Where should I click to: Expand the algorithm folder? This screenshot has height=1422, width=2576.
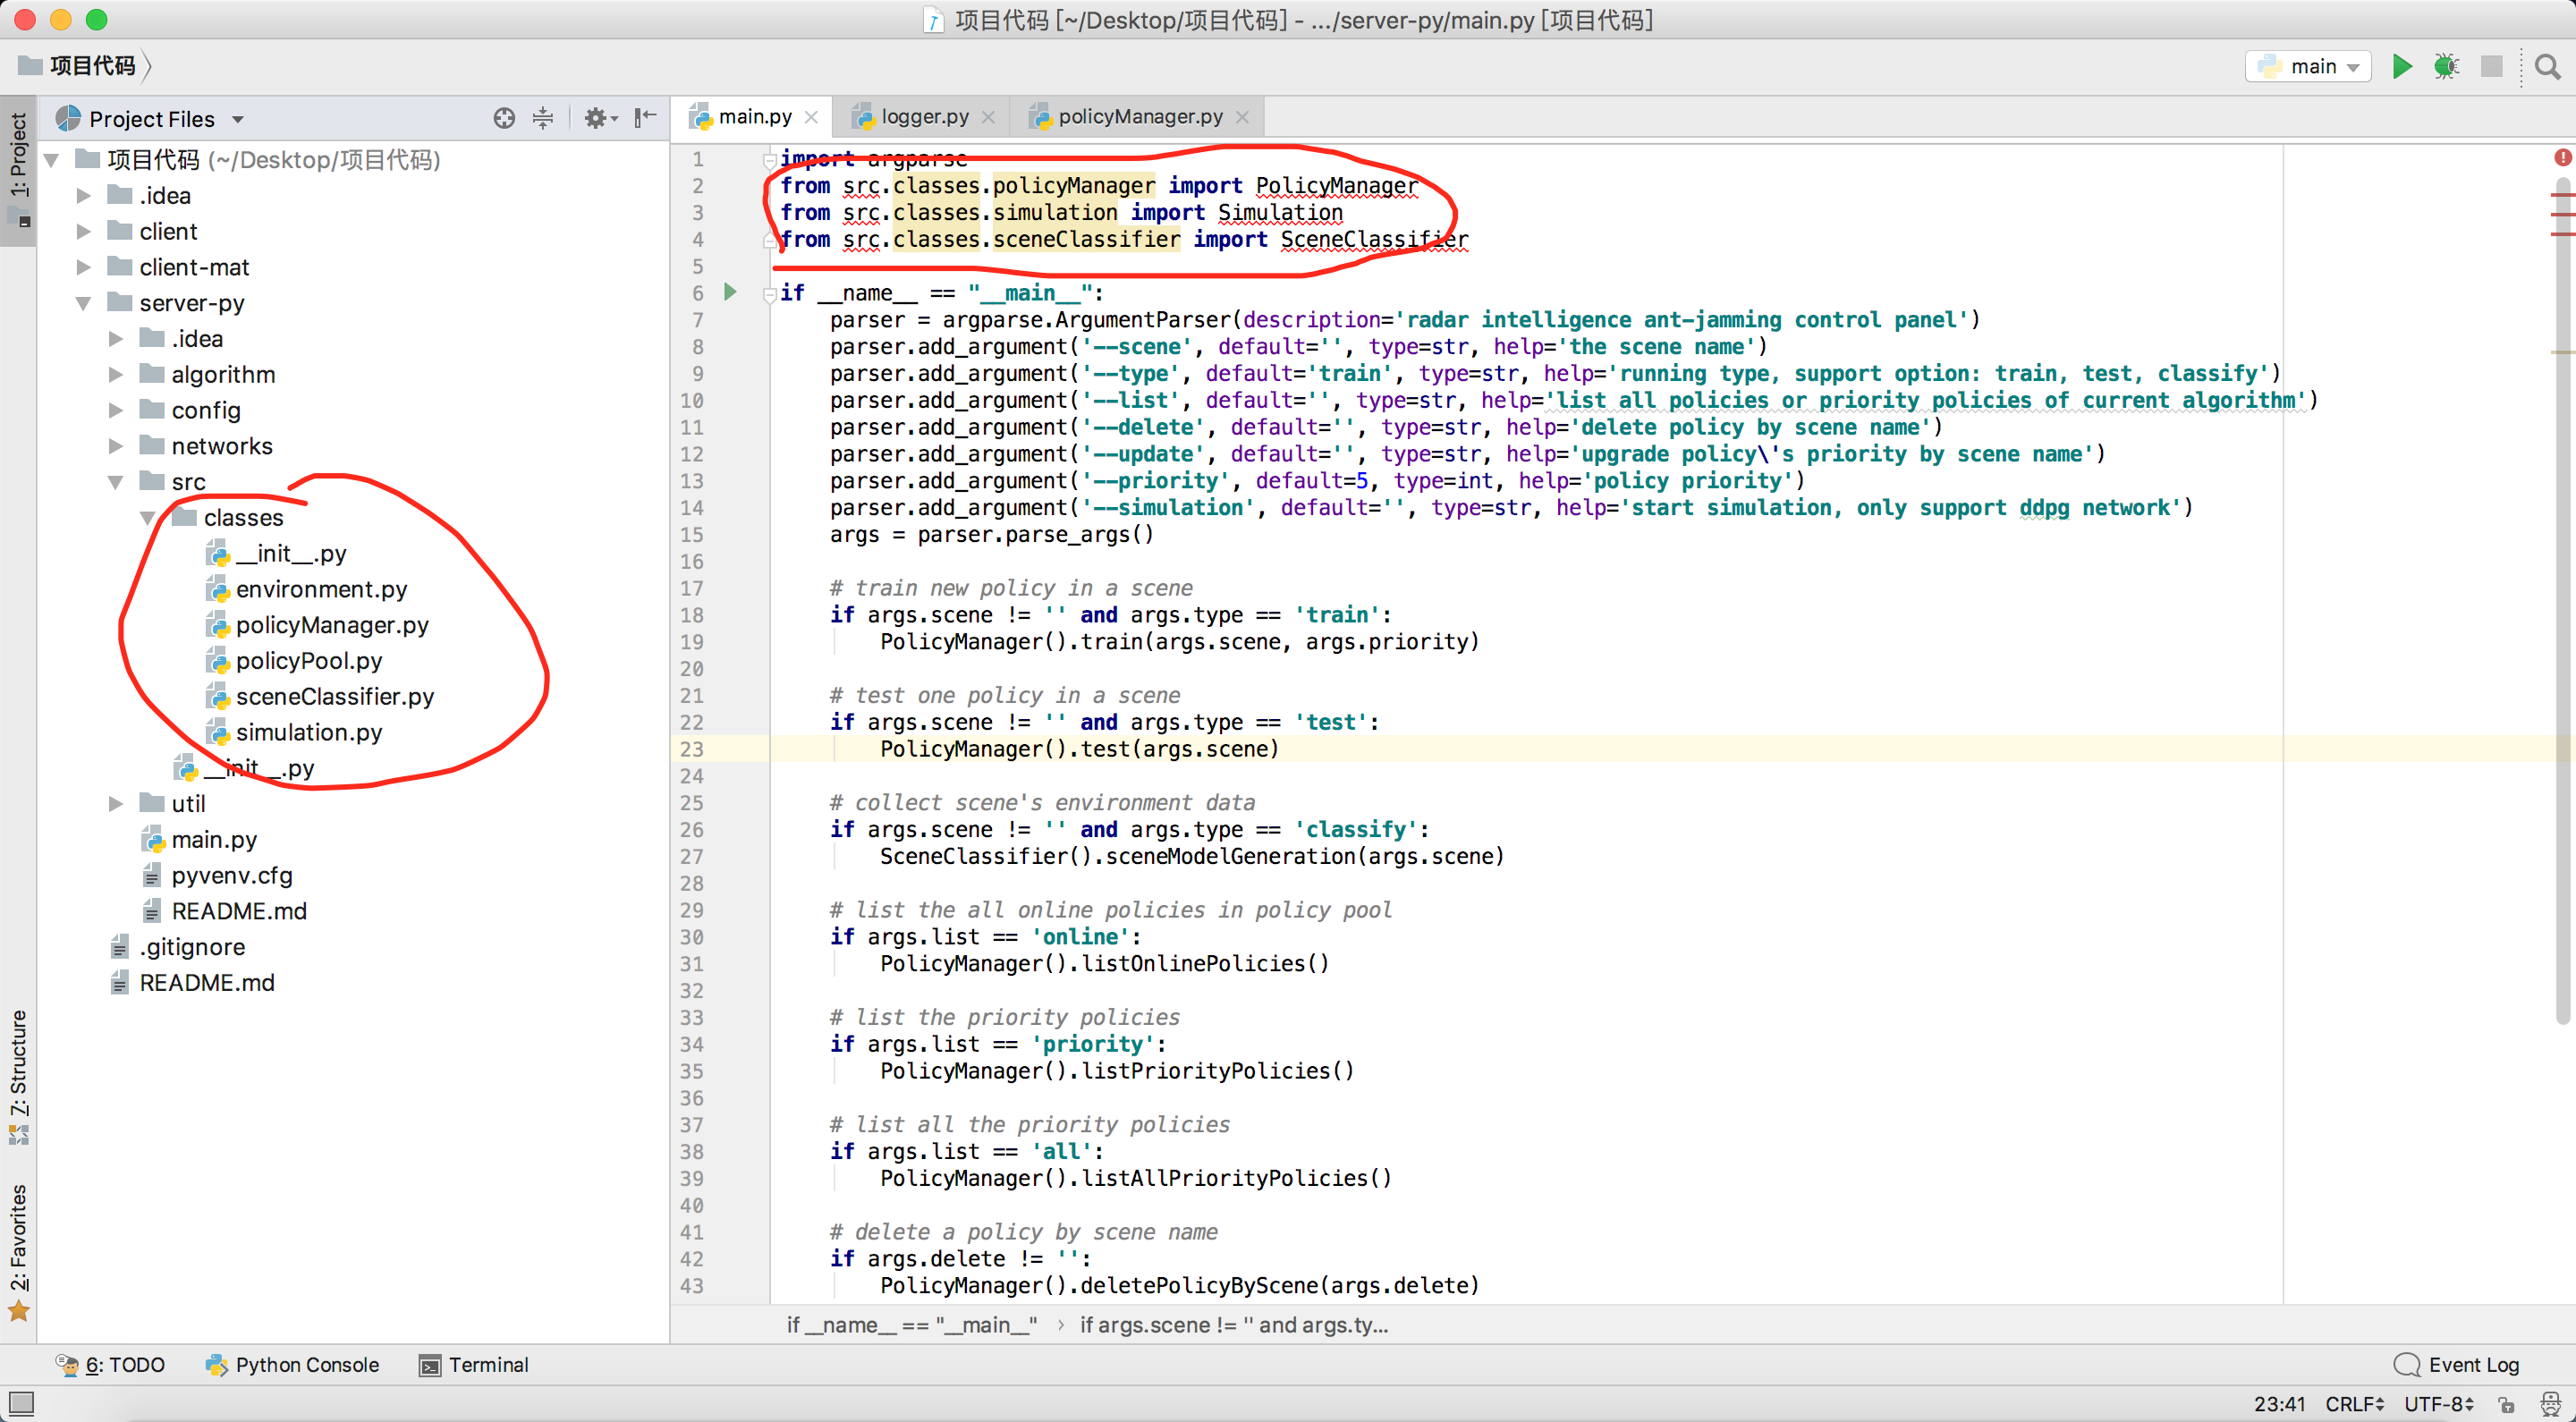tap(116, 374)
